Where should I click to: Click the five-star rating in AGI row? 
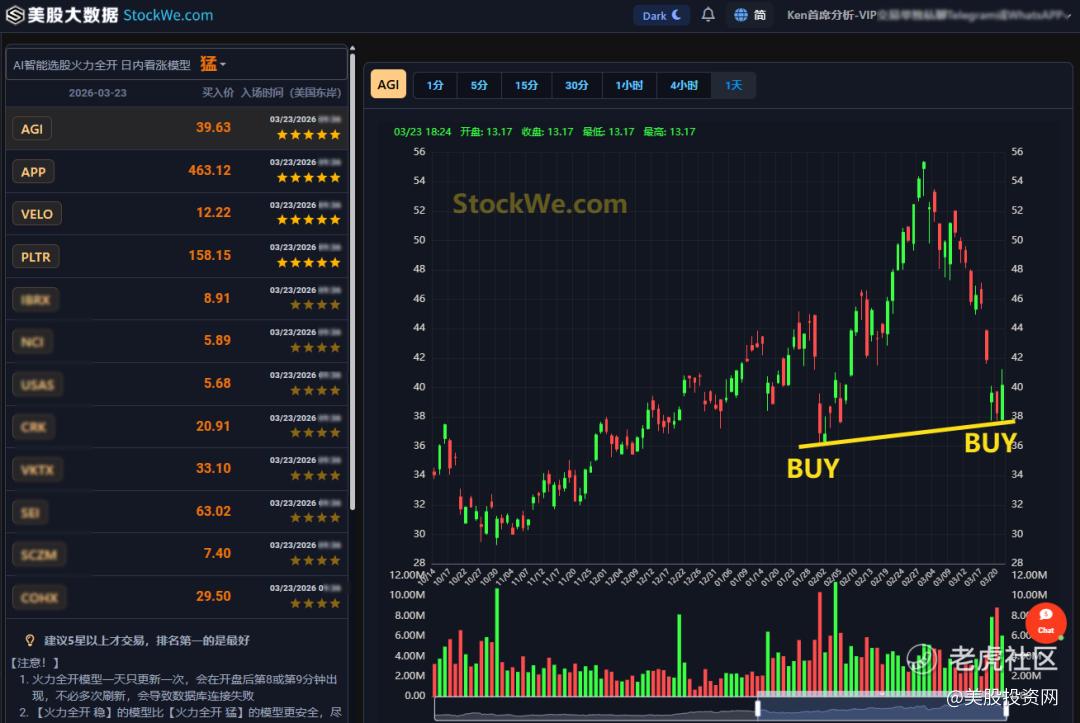tap(309, 135)
